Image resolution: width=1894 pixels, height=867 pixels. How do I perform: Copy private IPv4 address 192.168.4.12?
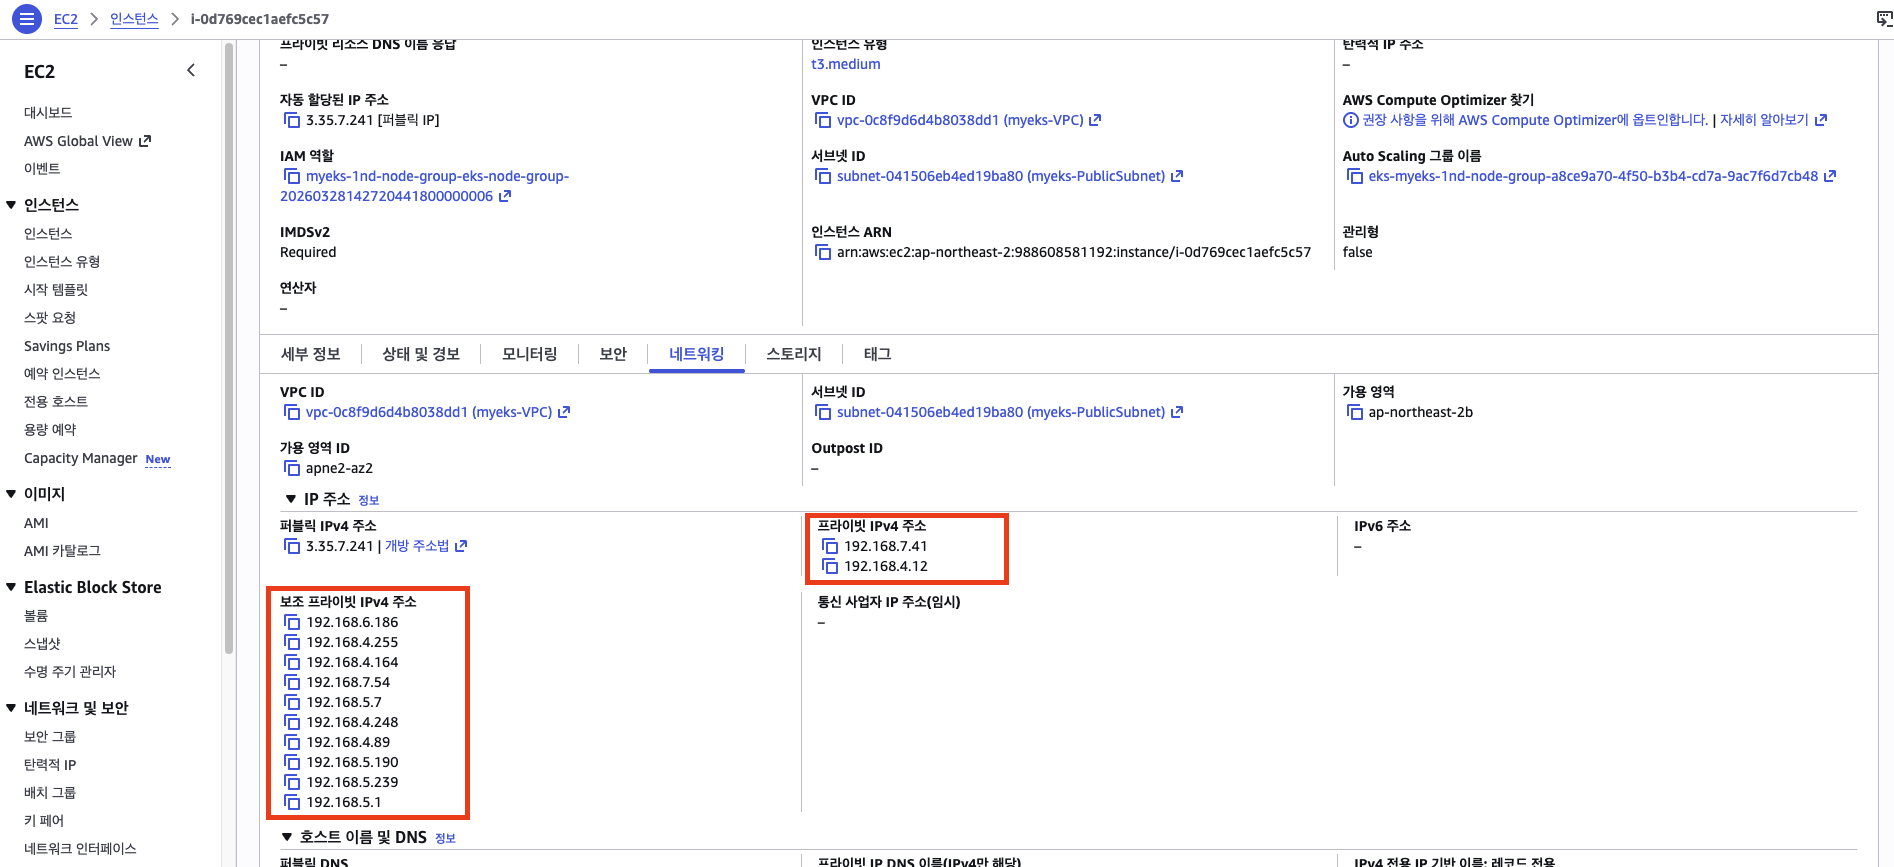830,566
